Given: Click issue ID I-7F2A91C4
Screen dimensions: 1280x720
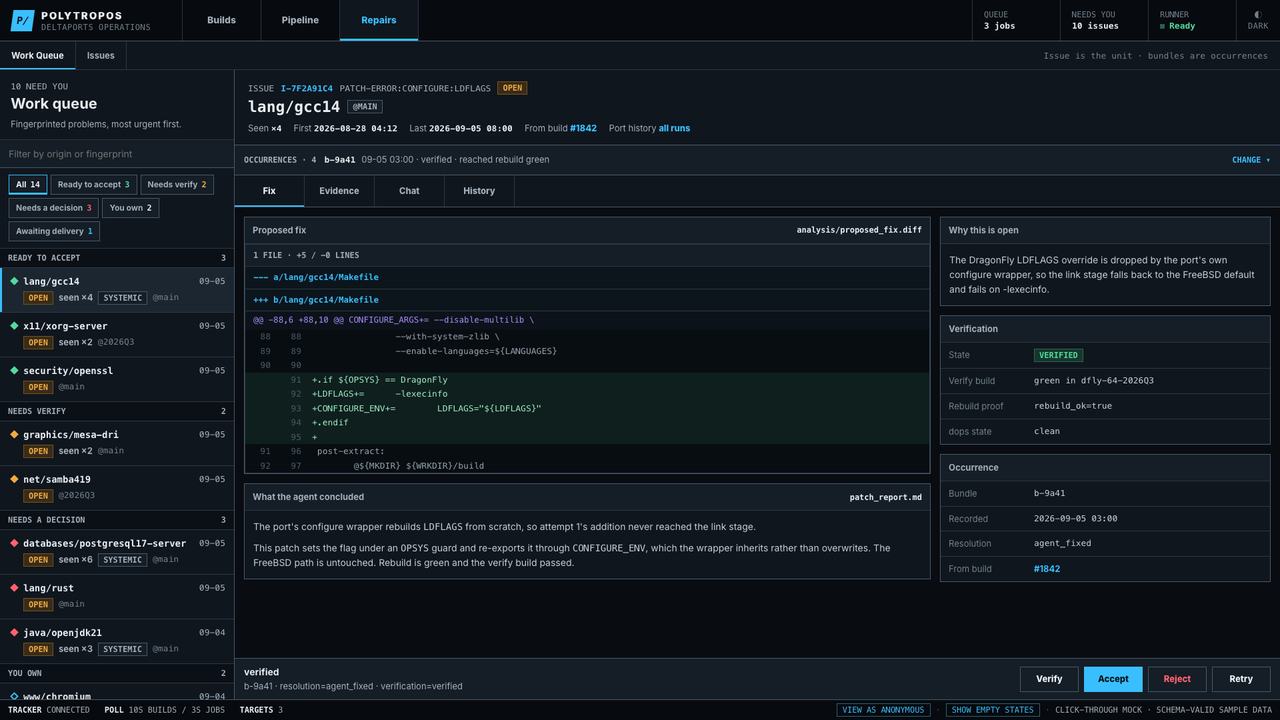Looking at the screenshot, I should [x=307, y=88].
